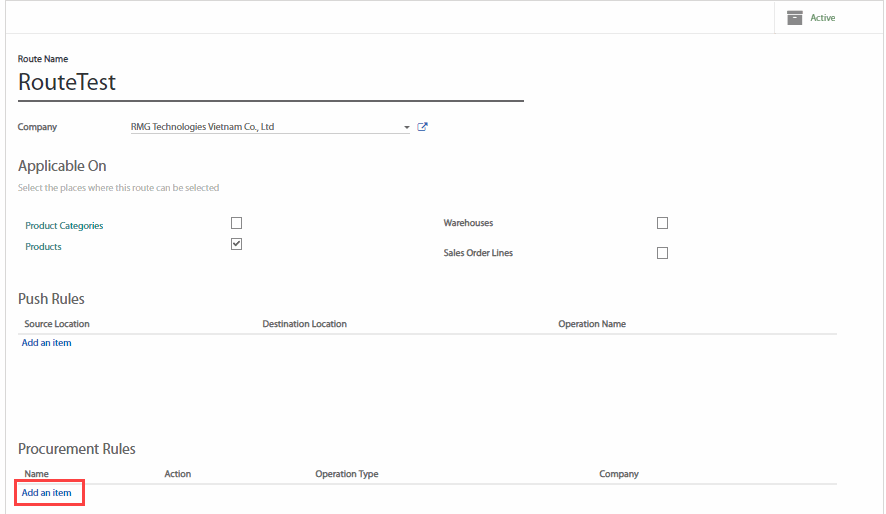
Task: Click the Company field with RMG Technologies
Action: click(265, 127)
